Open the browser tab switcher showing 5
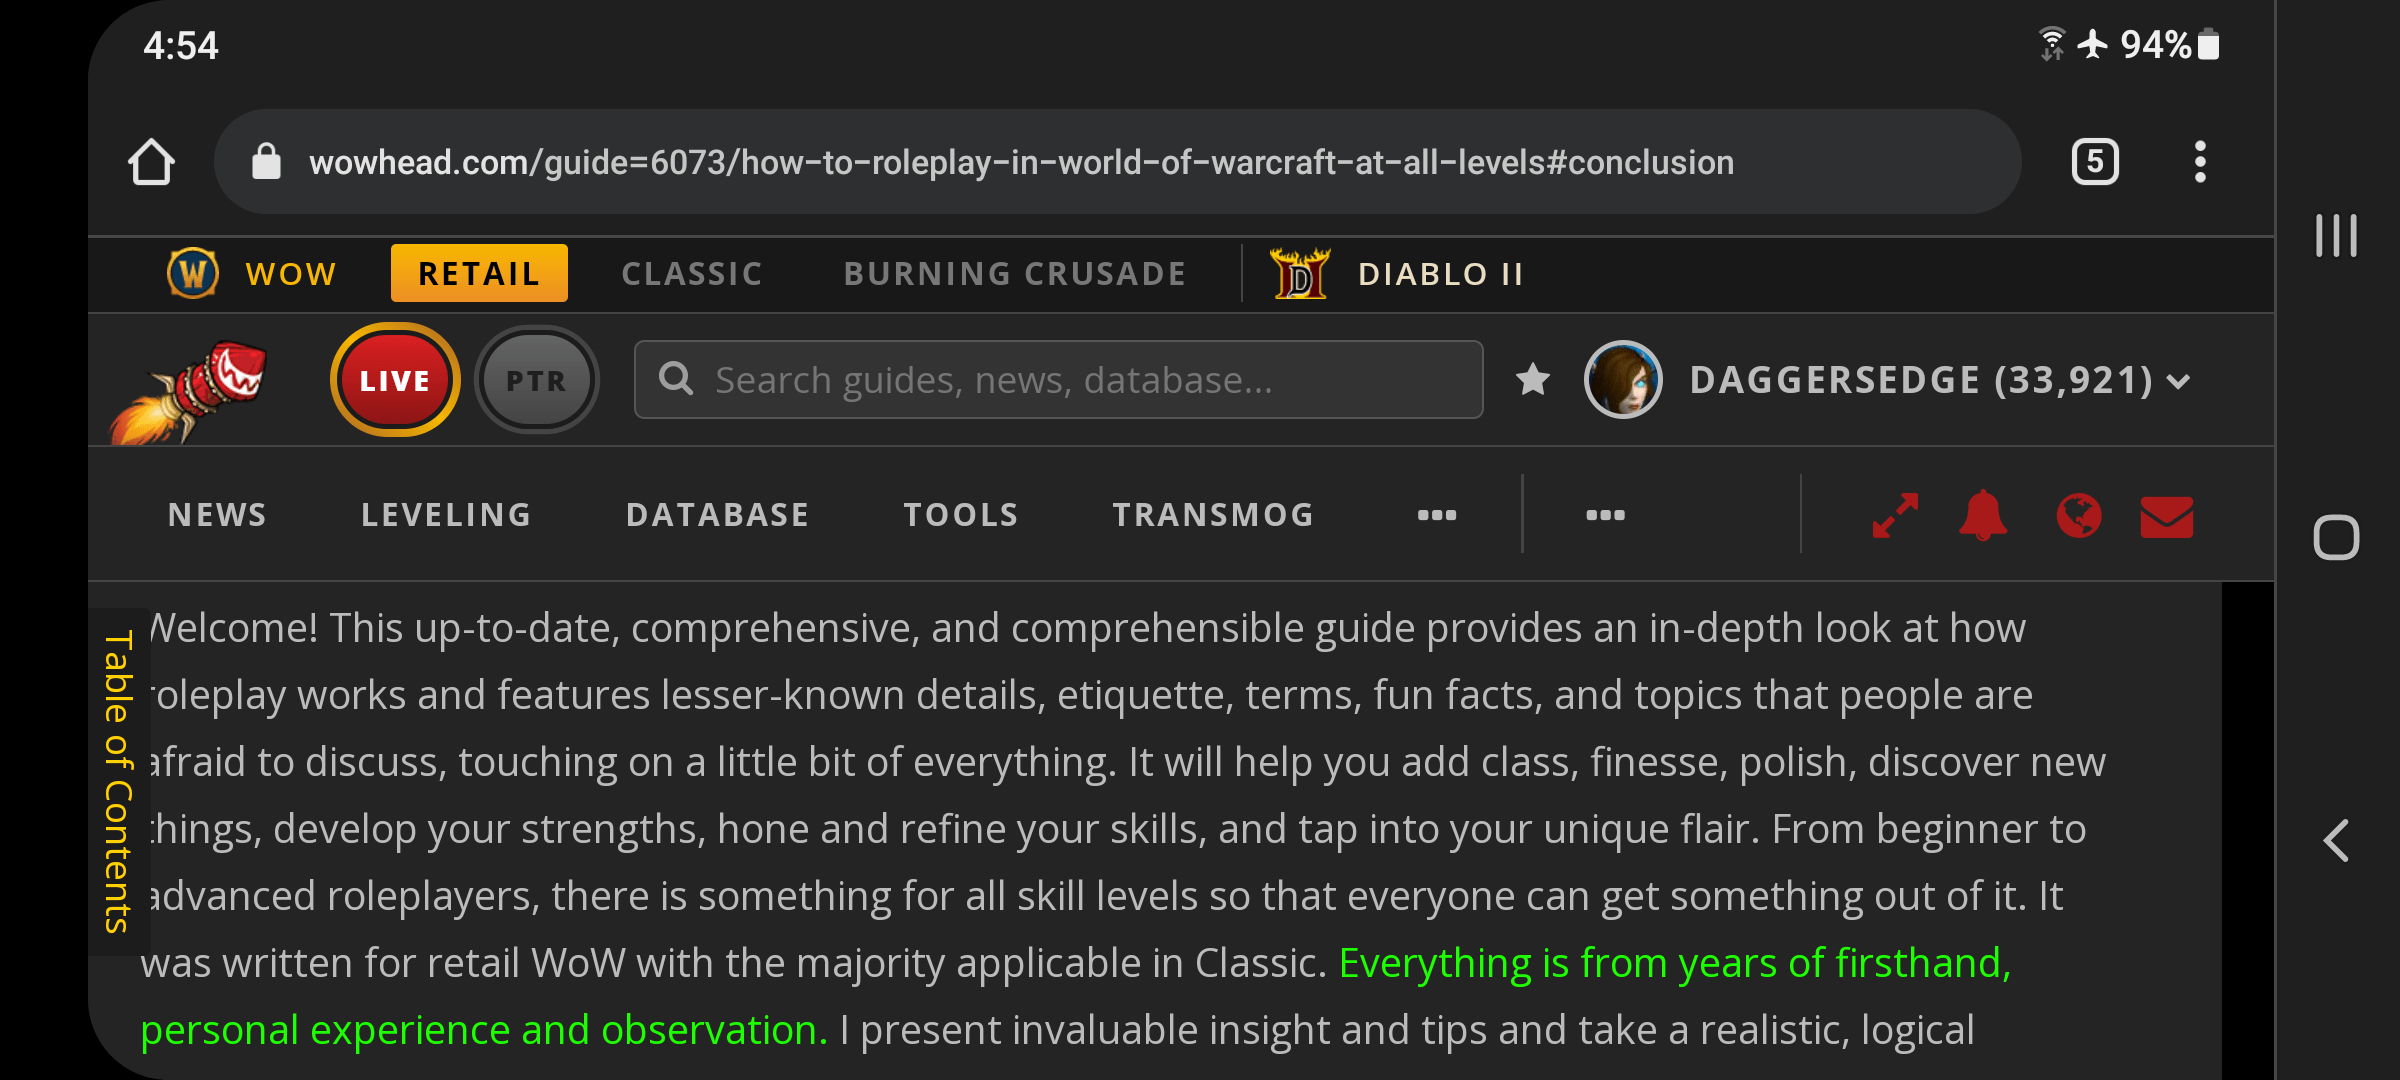The width and height of the screenshot is (2400, 1080). 2095,162
